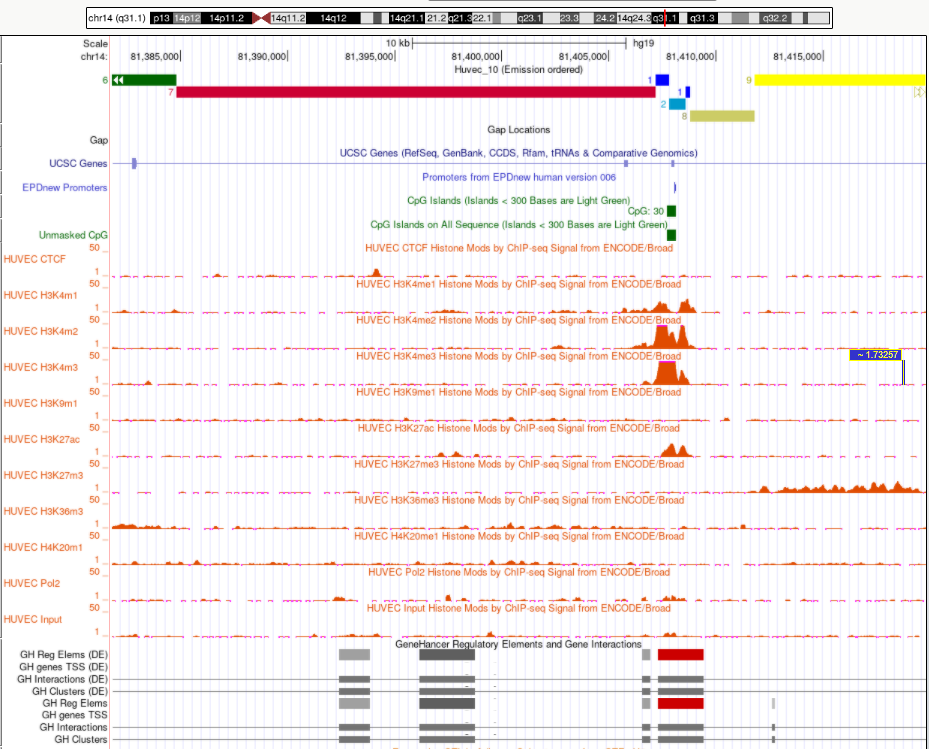This screenshot has height=749, width=929.
Task: Open HUVEC H3K27ac left track label
Action: [41, 439]
